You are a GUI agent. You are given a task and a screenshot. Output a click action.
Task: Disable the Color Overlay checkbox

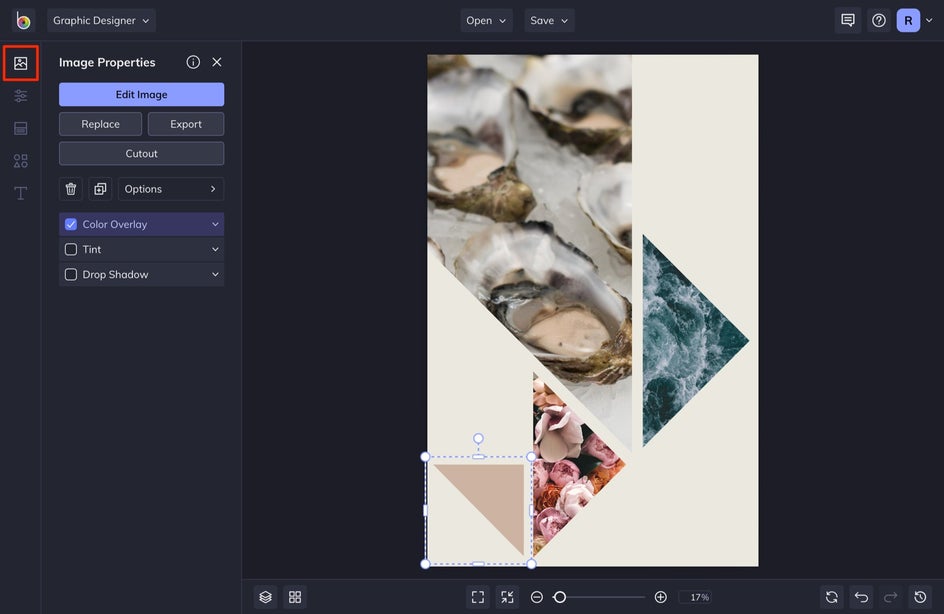(x=71, y=225)
